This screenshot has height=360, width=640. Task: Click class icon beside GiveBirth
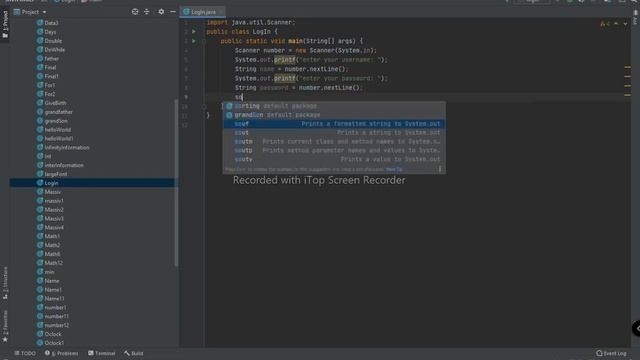point(40,102)
